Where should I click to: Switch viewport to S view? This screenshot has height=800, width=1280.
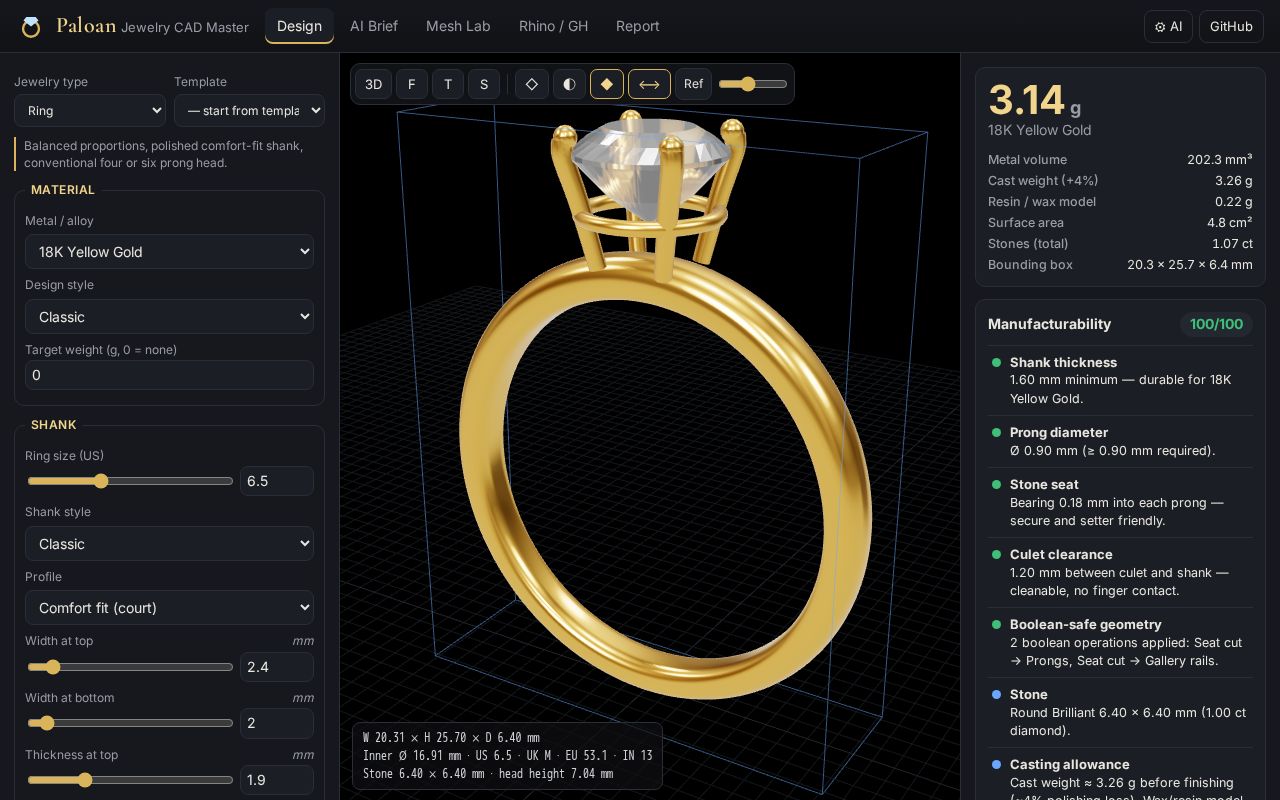pos(484,84)
